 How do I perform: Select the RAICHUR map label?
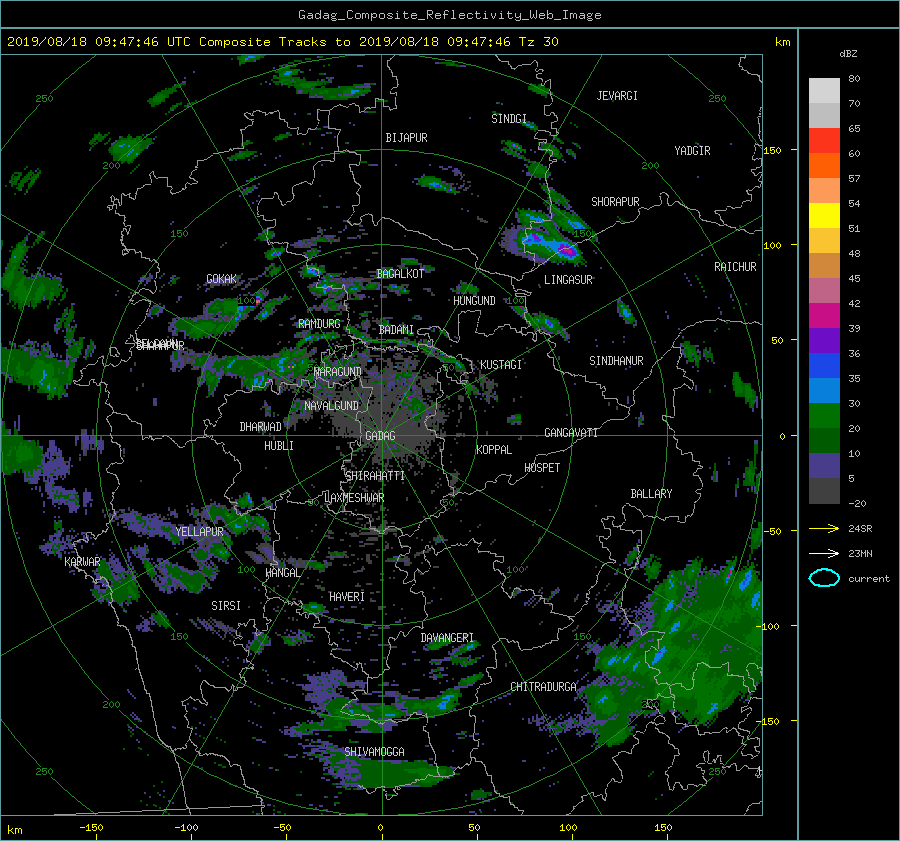click(x=735, y=267)
